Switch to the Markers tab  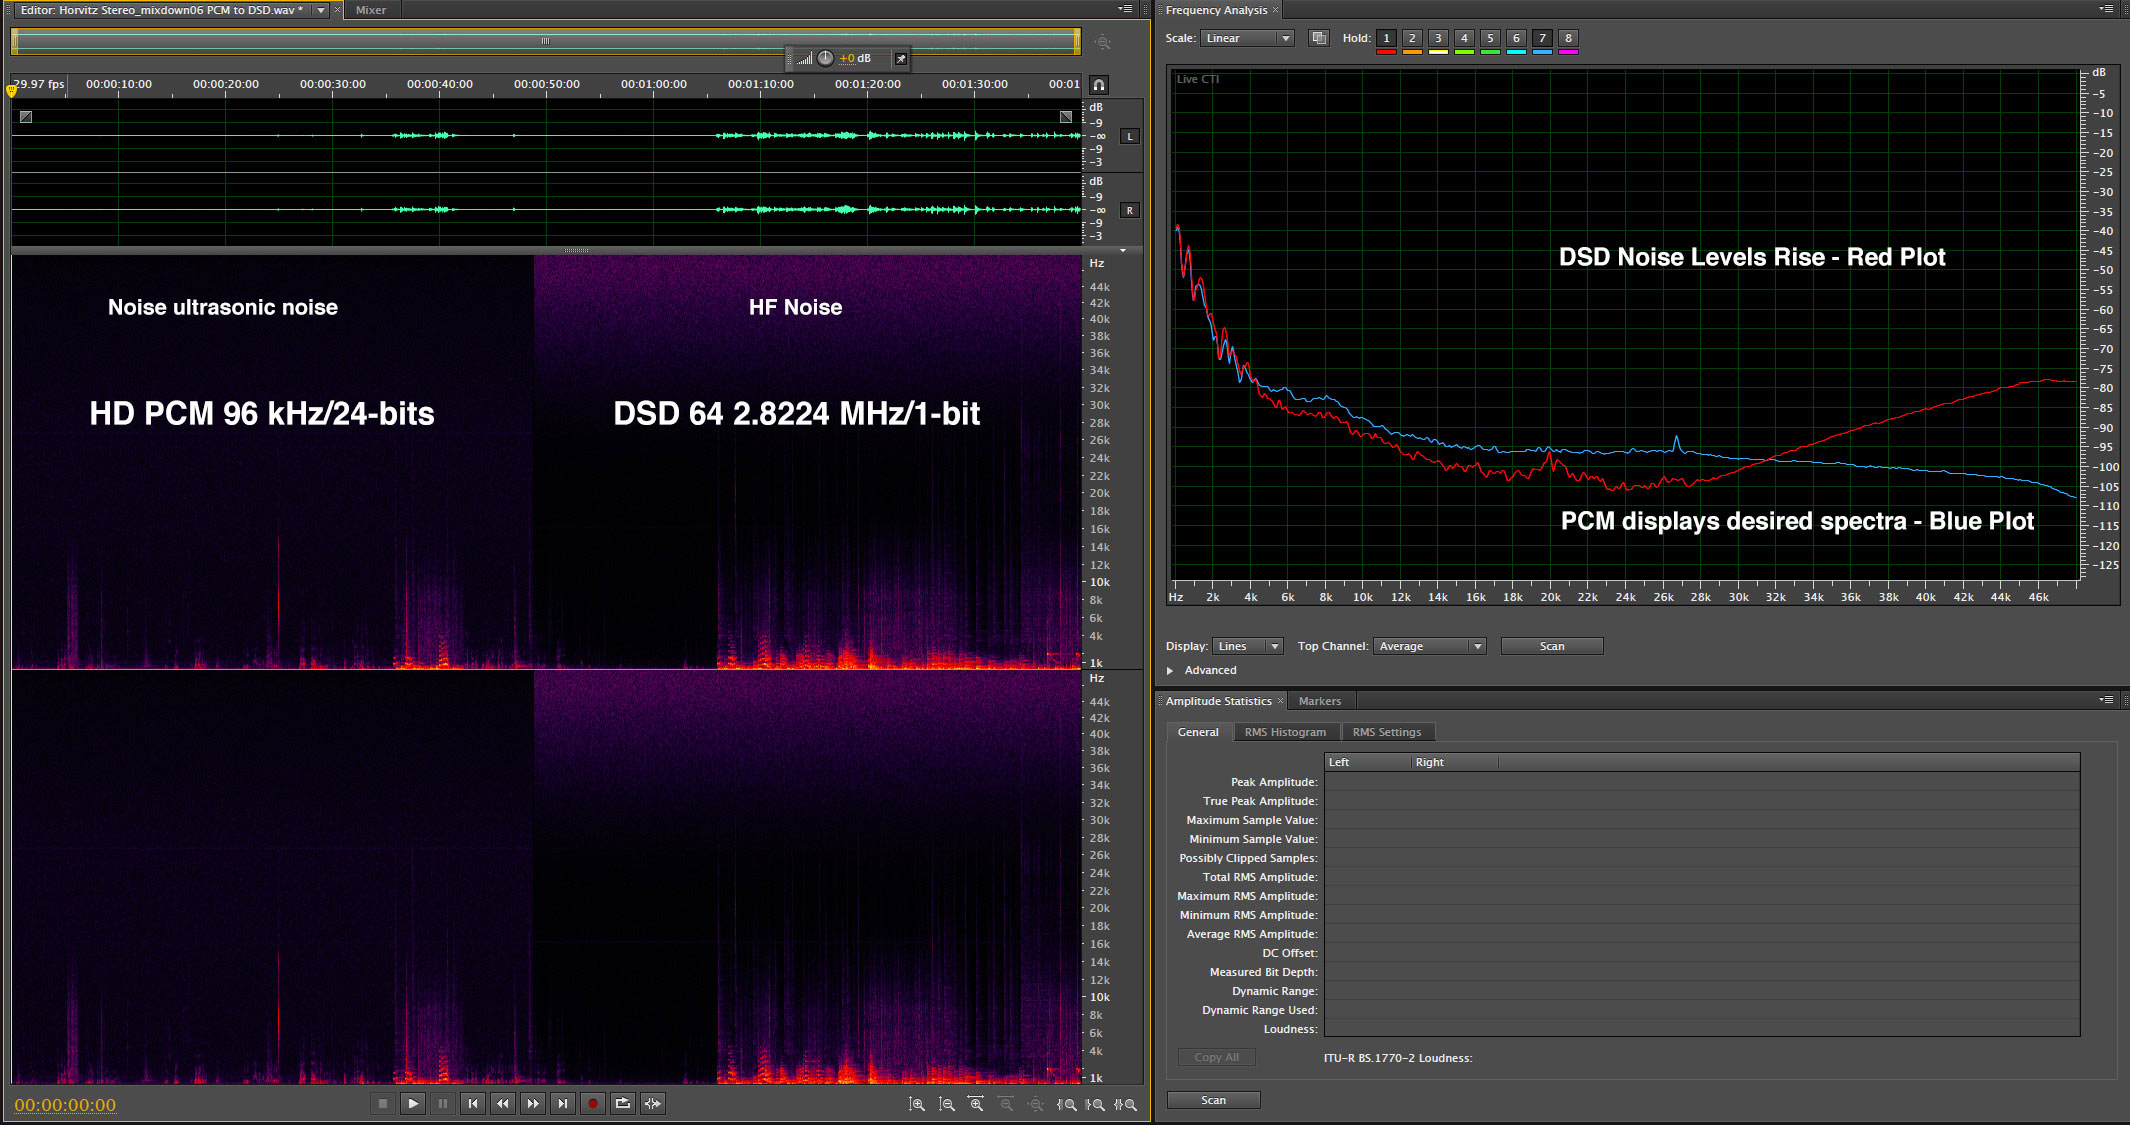pyautogui.click(x=1319, y=701)
